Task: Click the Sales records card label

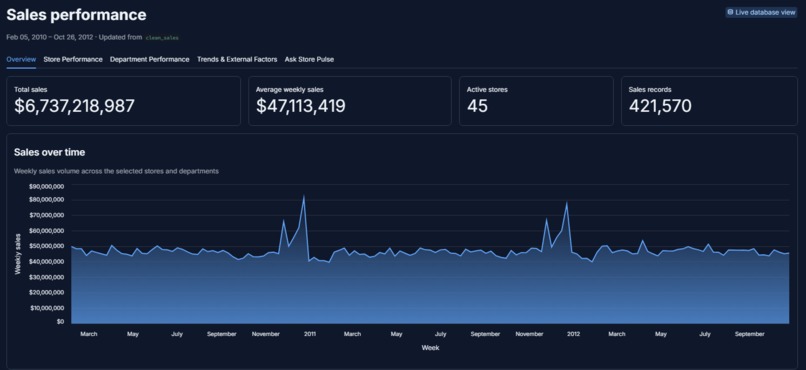Action: coord(650,89)
